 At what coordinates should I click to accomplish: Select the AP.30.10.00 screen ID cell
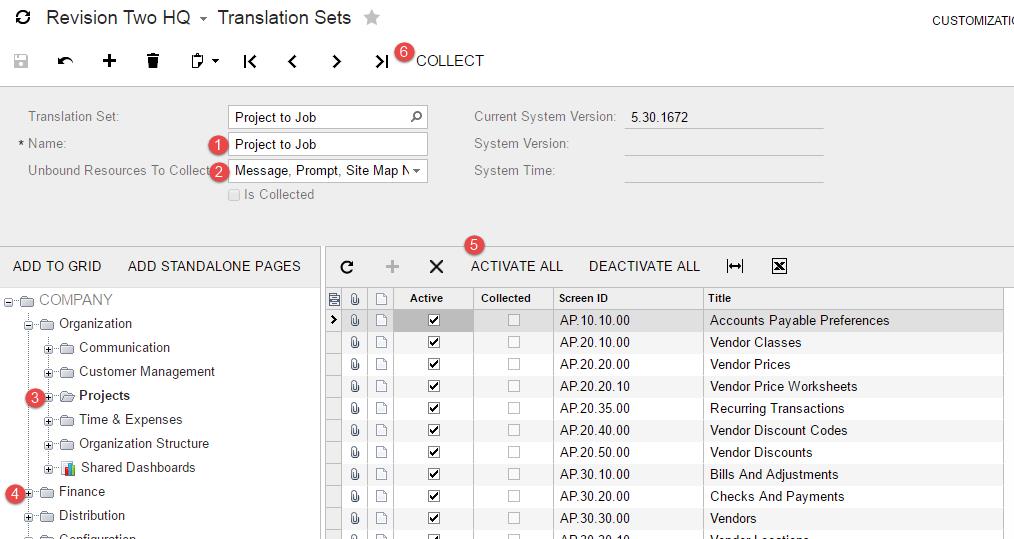[x=628, y=474]
